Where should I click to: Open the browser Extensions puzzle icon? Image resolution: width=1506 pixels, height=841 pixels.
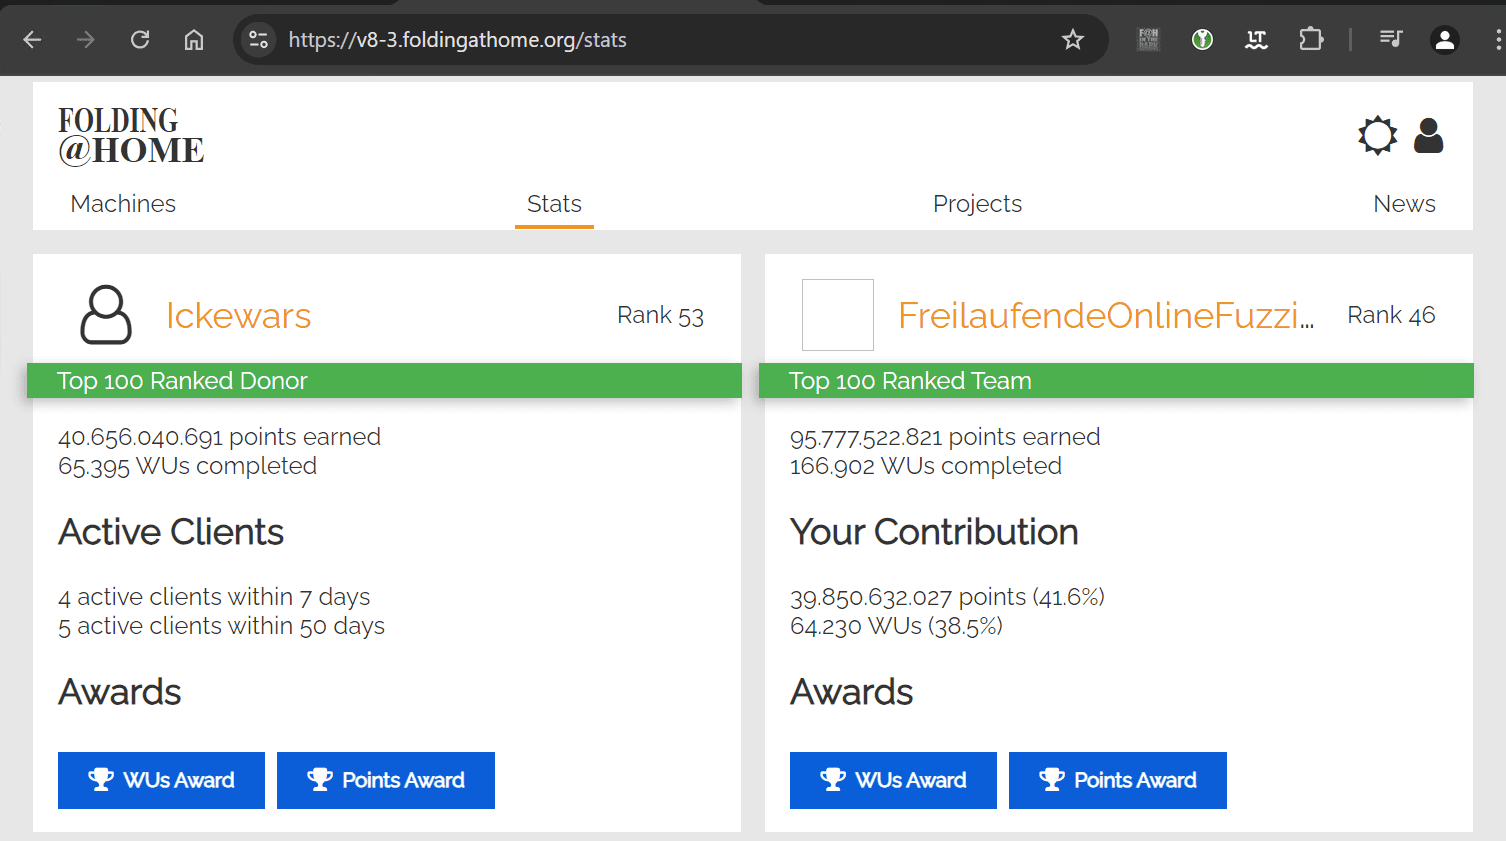[x=1310, y=40]
